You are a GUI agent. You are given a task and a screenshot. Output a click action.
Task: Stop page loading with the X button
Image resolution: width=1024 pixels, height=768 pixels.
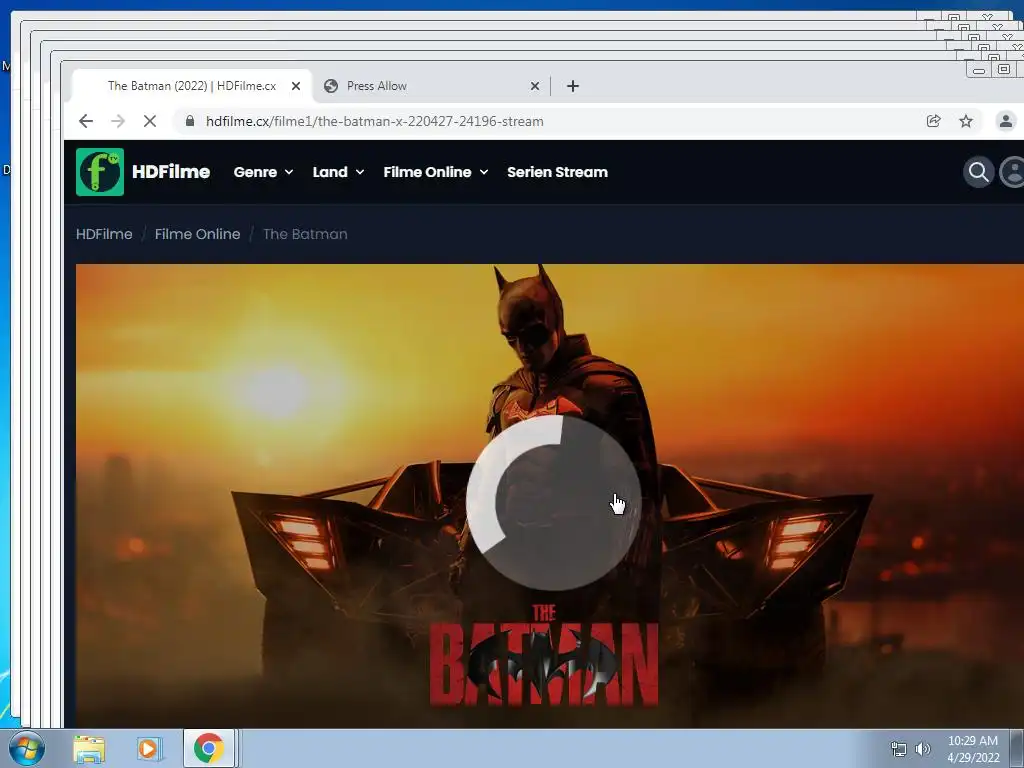(150, 121)
